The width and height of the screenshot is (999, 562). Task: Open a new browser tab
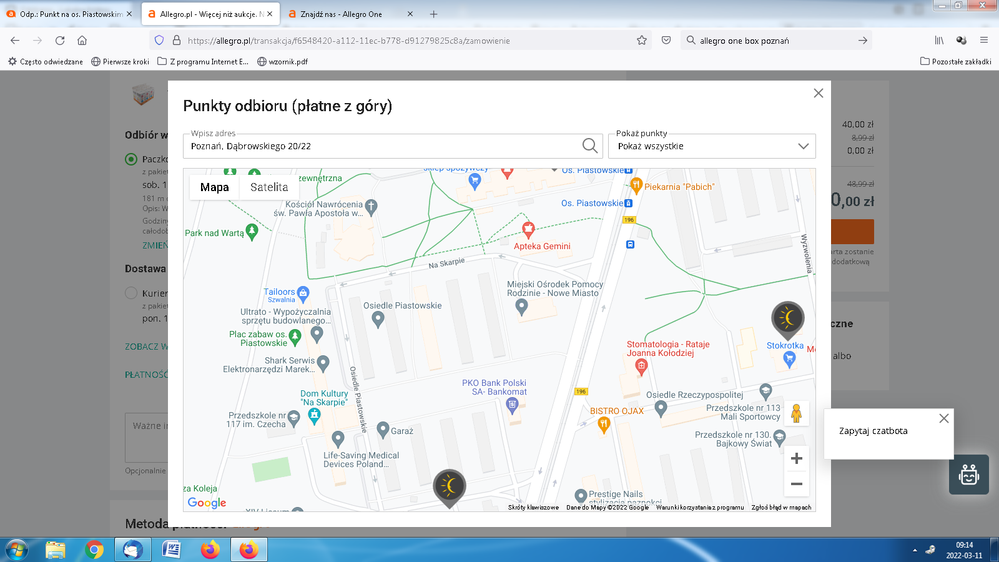433,14
